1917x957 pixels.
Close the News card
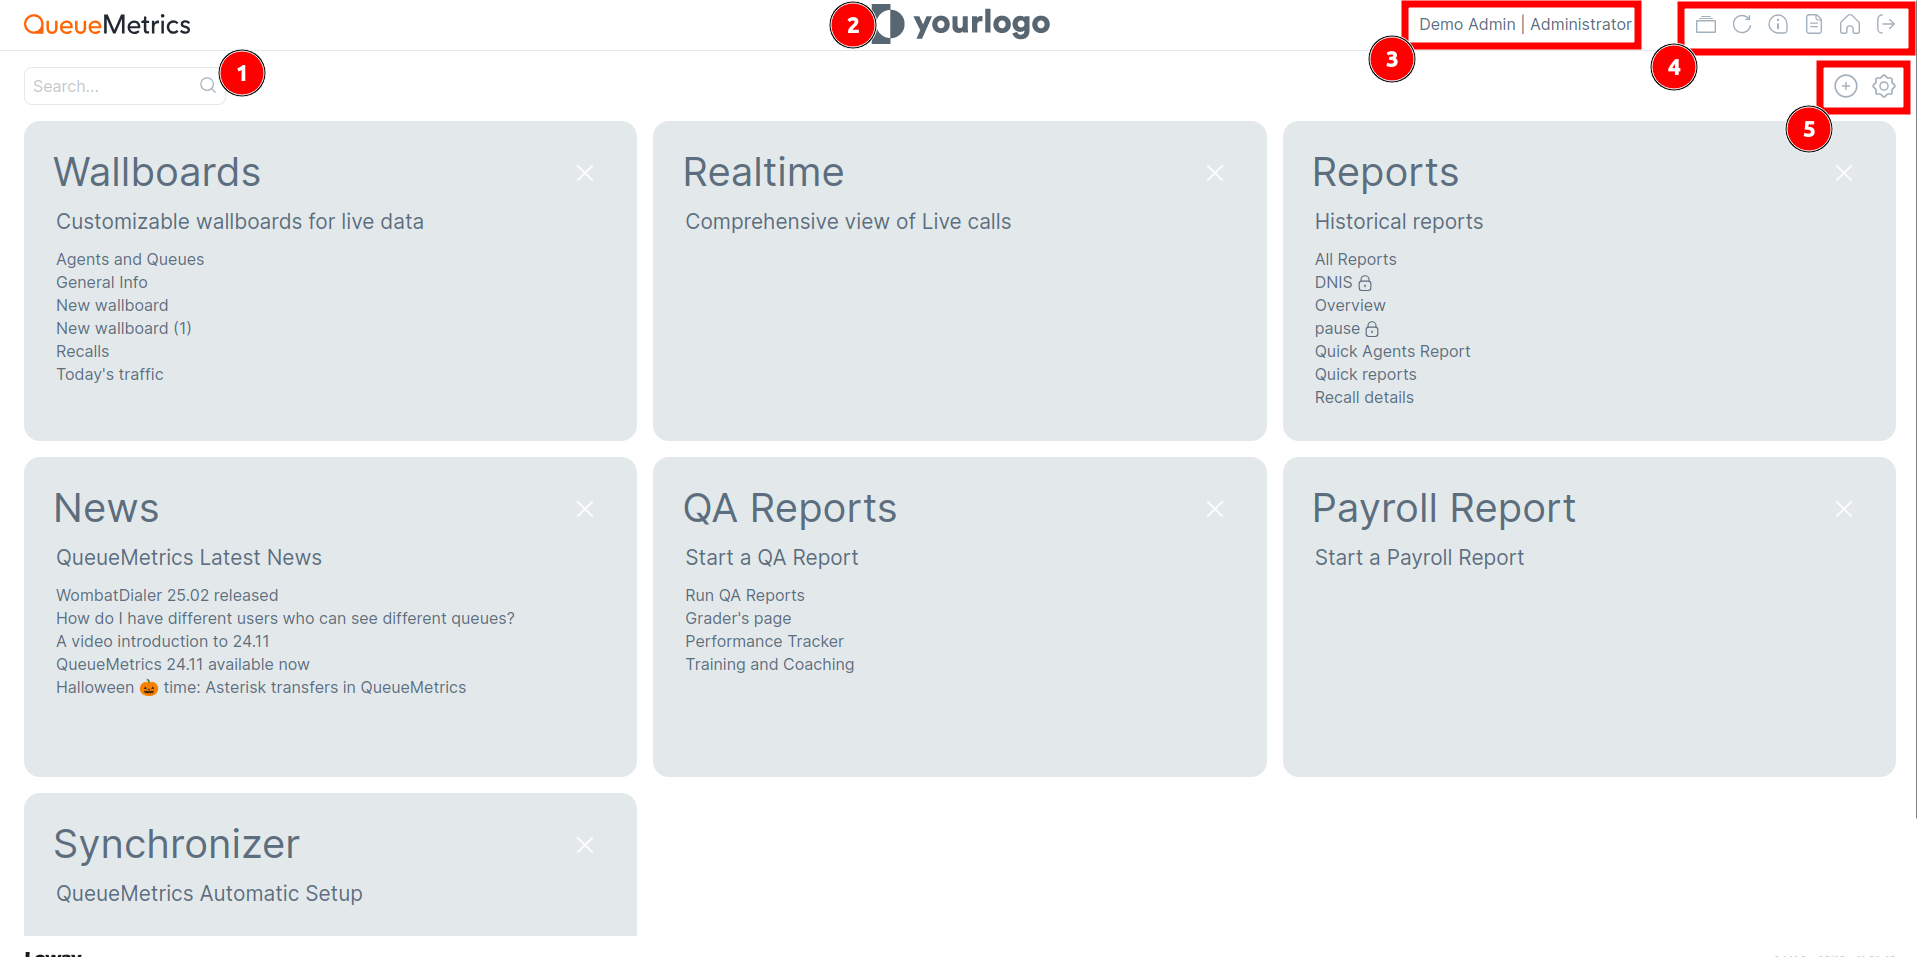[585, 509]
